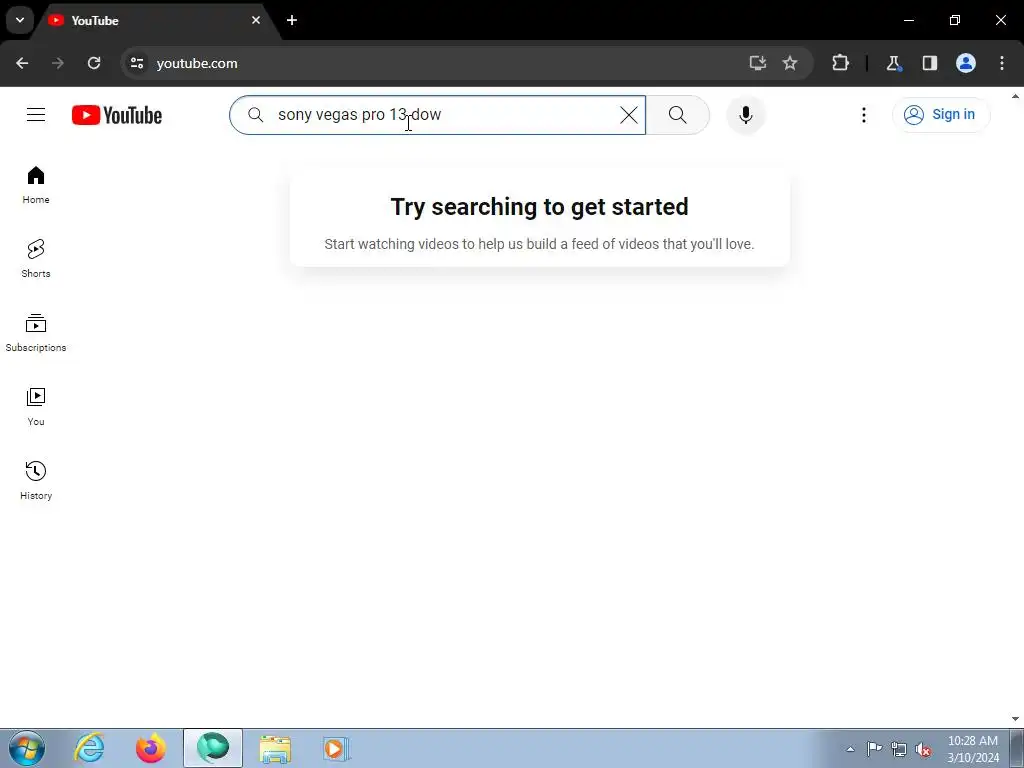Submit search with the magnifier button
The height and width of the screenshot is (768, 1024).
677,115
